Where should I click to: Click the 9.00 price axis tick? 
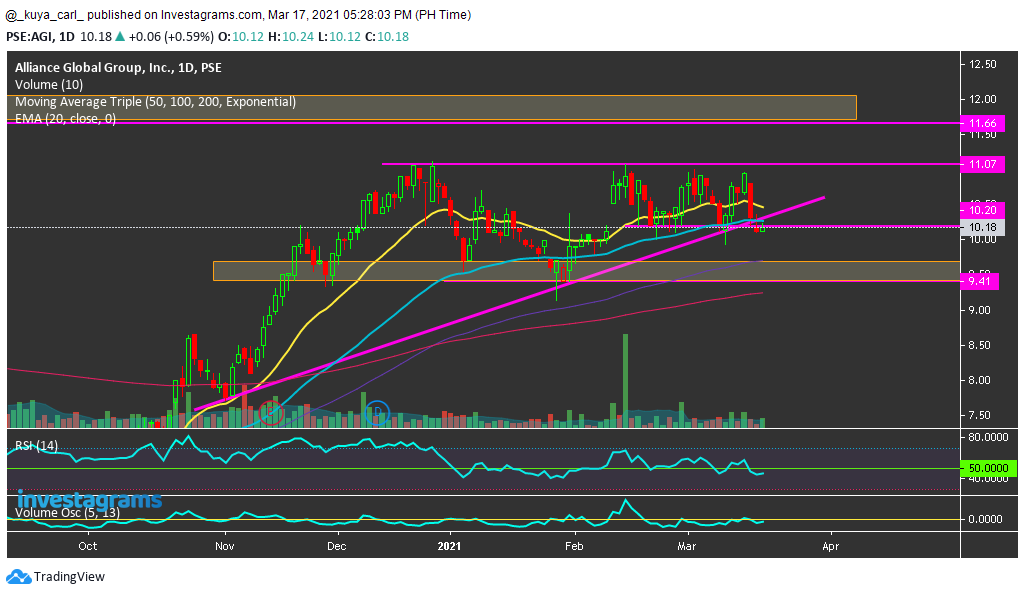[x=980, y=310]
